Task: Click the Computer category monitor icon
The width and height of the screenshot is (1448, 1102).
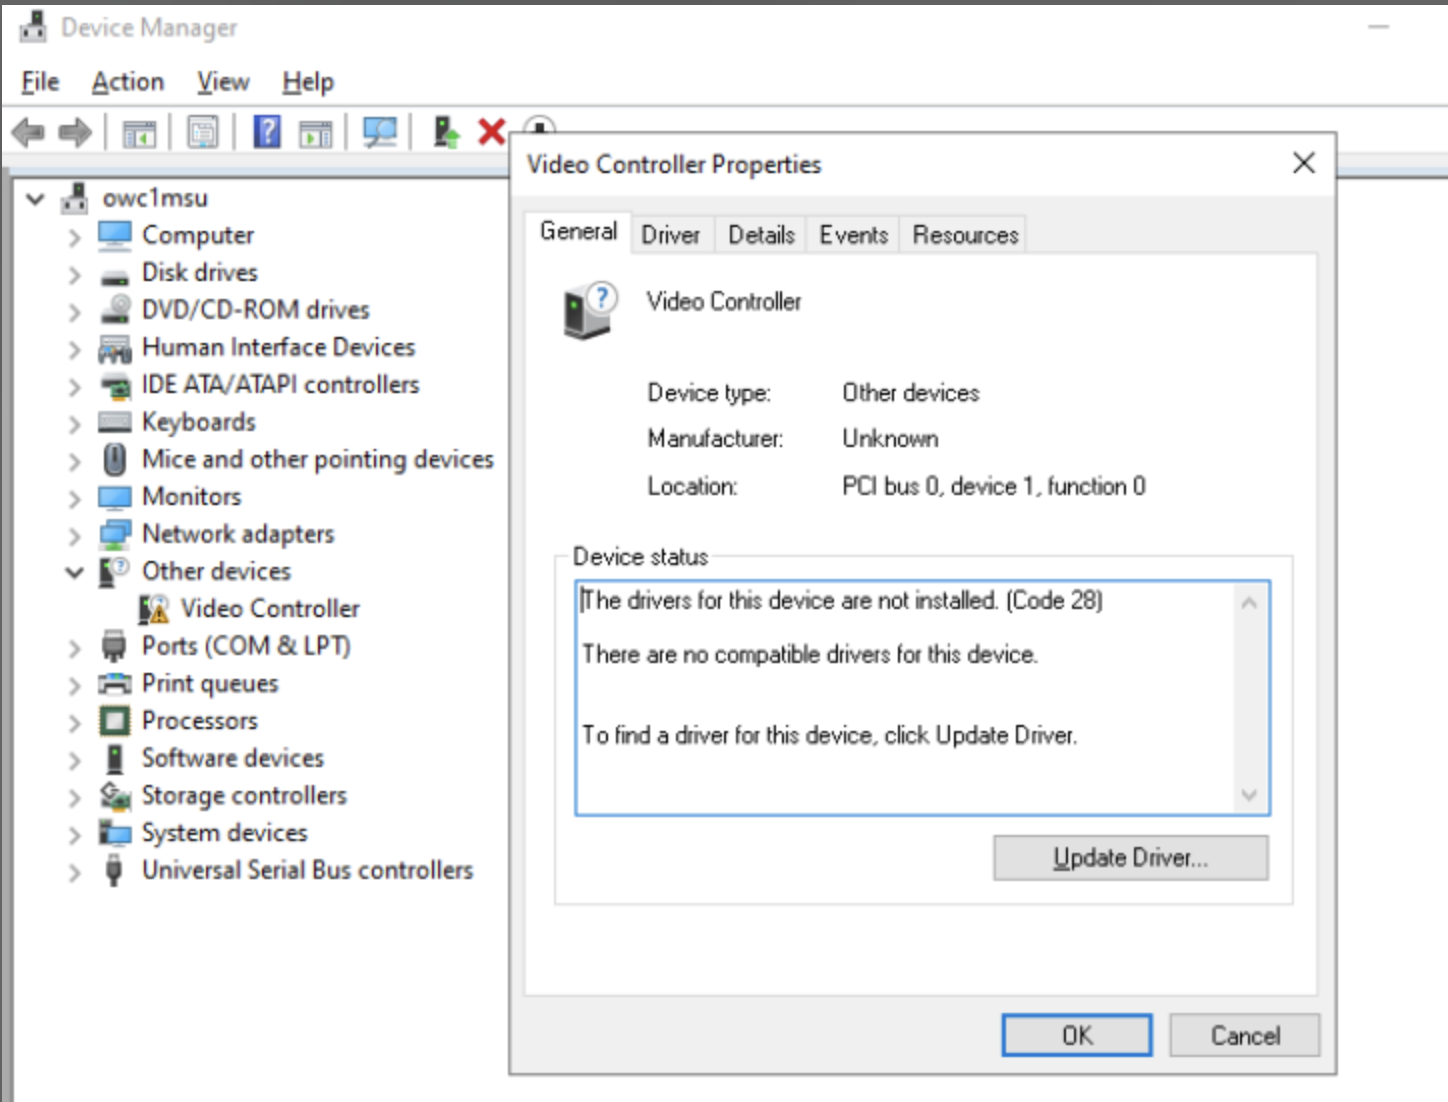Action: (x=115, y=235)
